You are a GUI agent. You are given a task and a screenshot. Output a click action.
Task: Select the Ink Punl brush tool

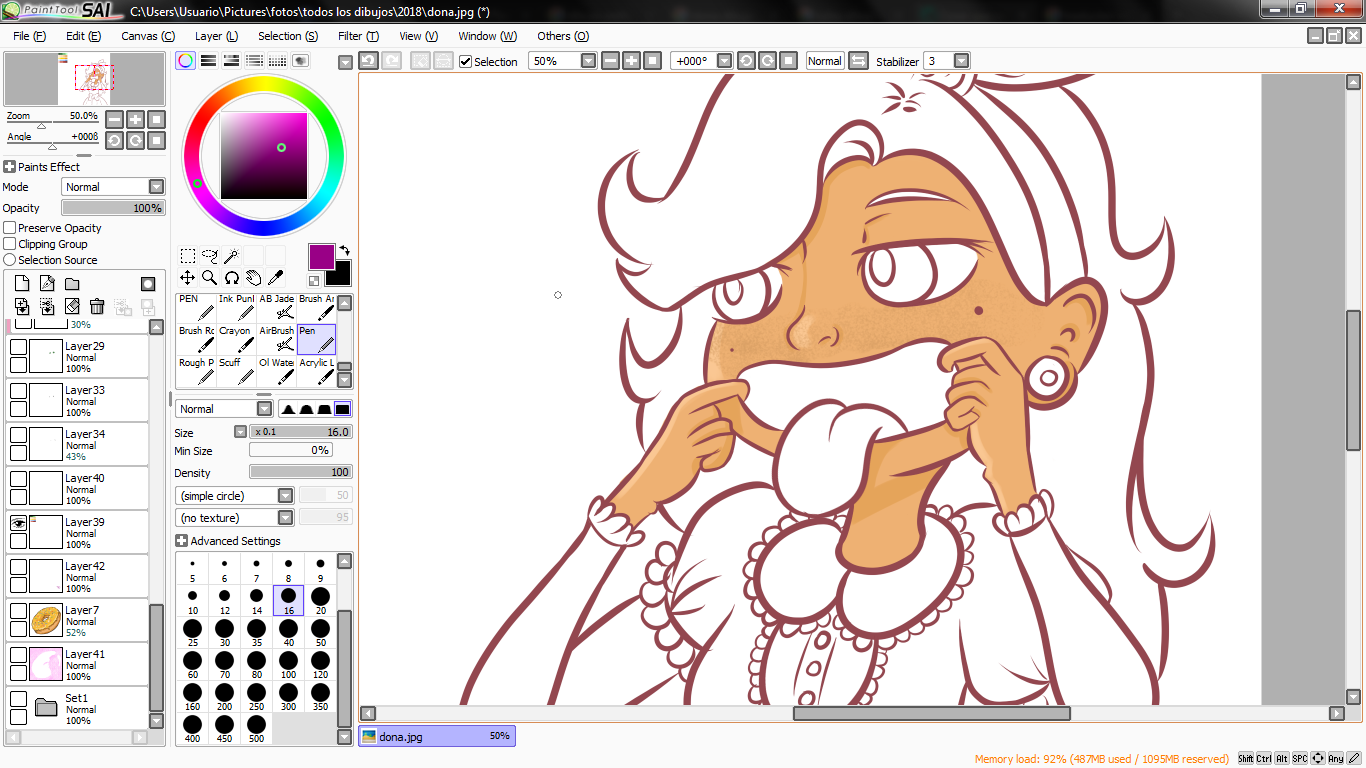(236, 308)
